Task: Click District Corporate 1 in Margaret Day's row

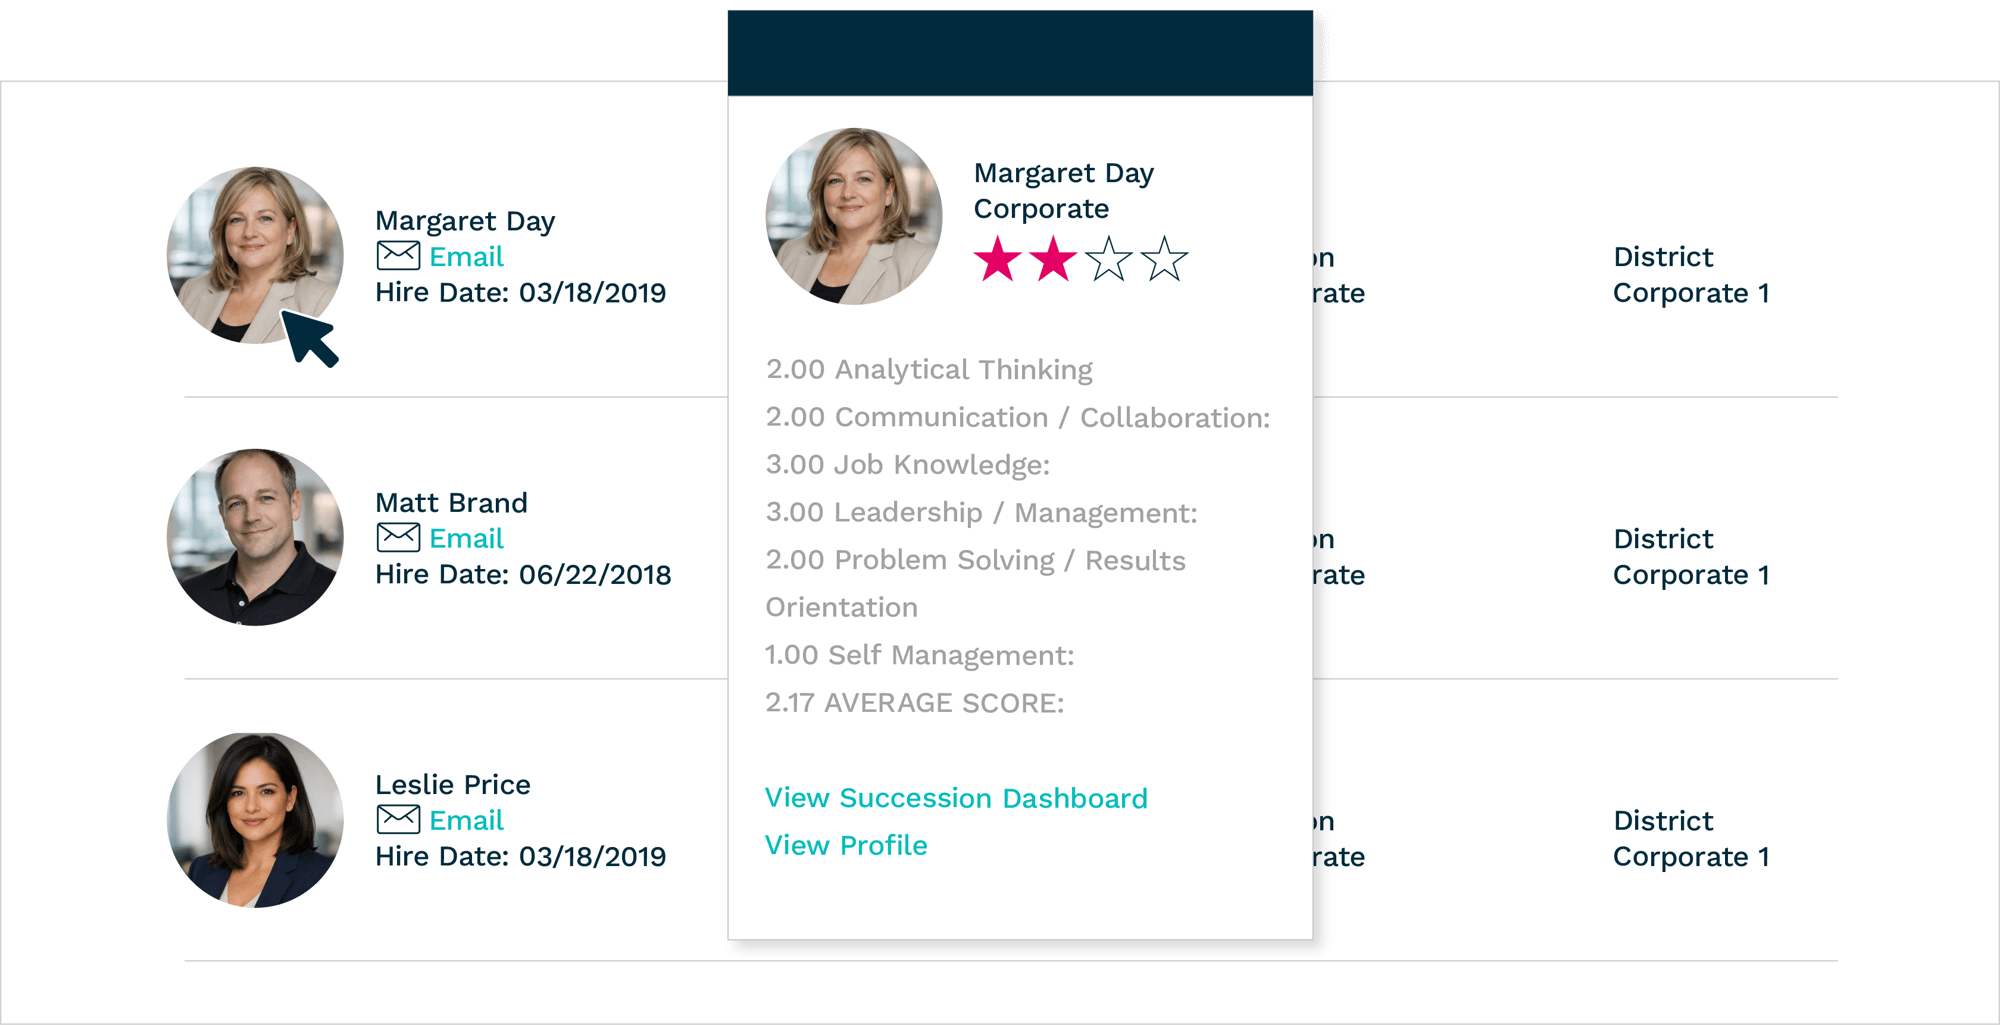Action: coord(1691,275)
